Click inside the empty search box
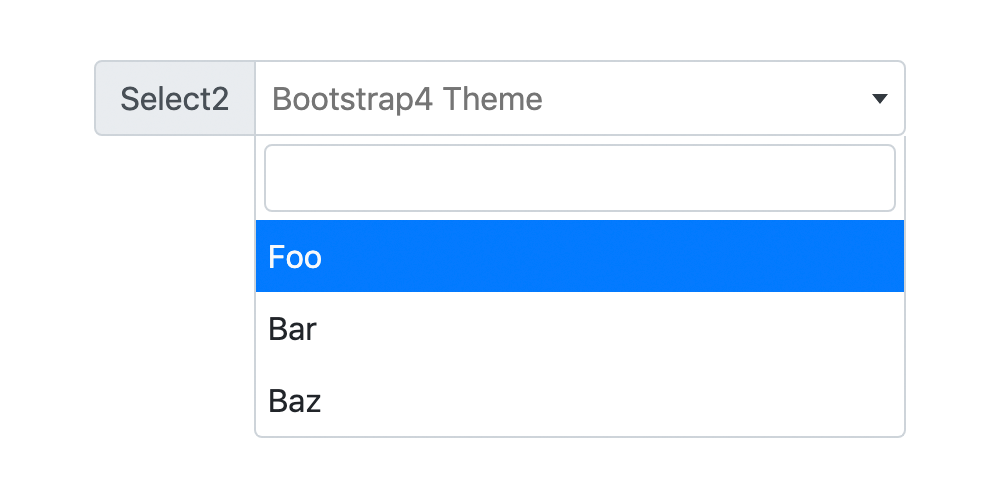Screen dimensions: 1000x500 (579, 178)
